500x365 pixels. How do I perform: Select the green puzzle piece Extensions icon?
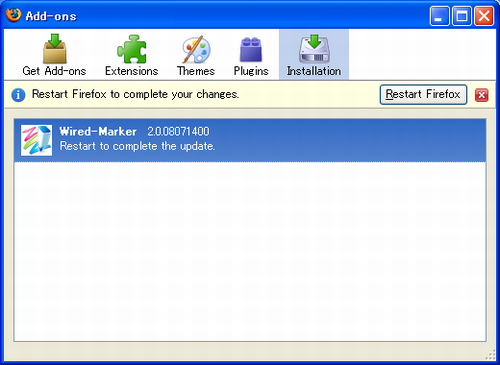point(132,49)
